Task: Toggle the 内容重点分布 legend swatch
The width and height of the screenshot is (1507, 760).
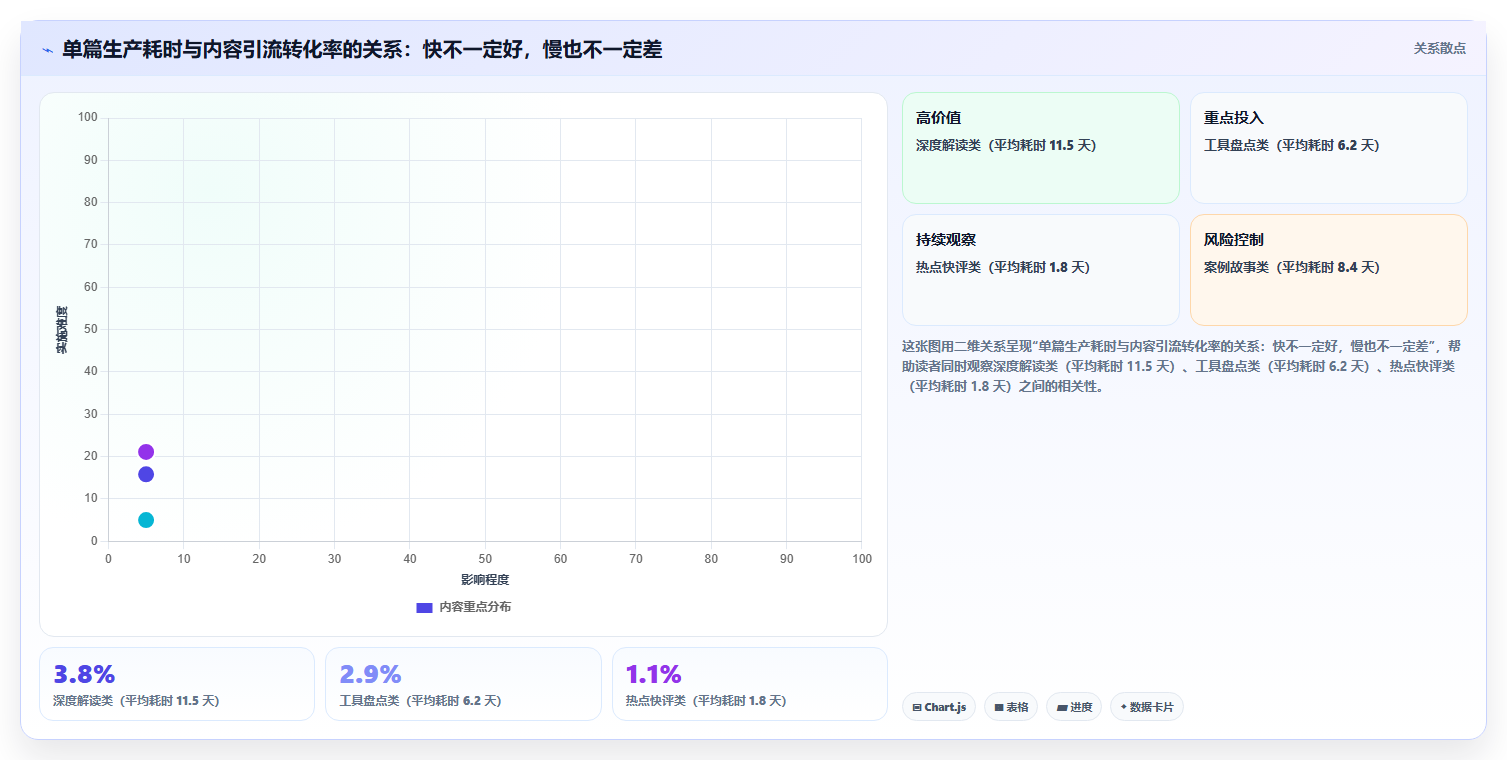Action: [424, 607]
